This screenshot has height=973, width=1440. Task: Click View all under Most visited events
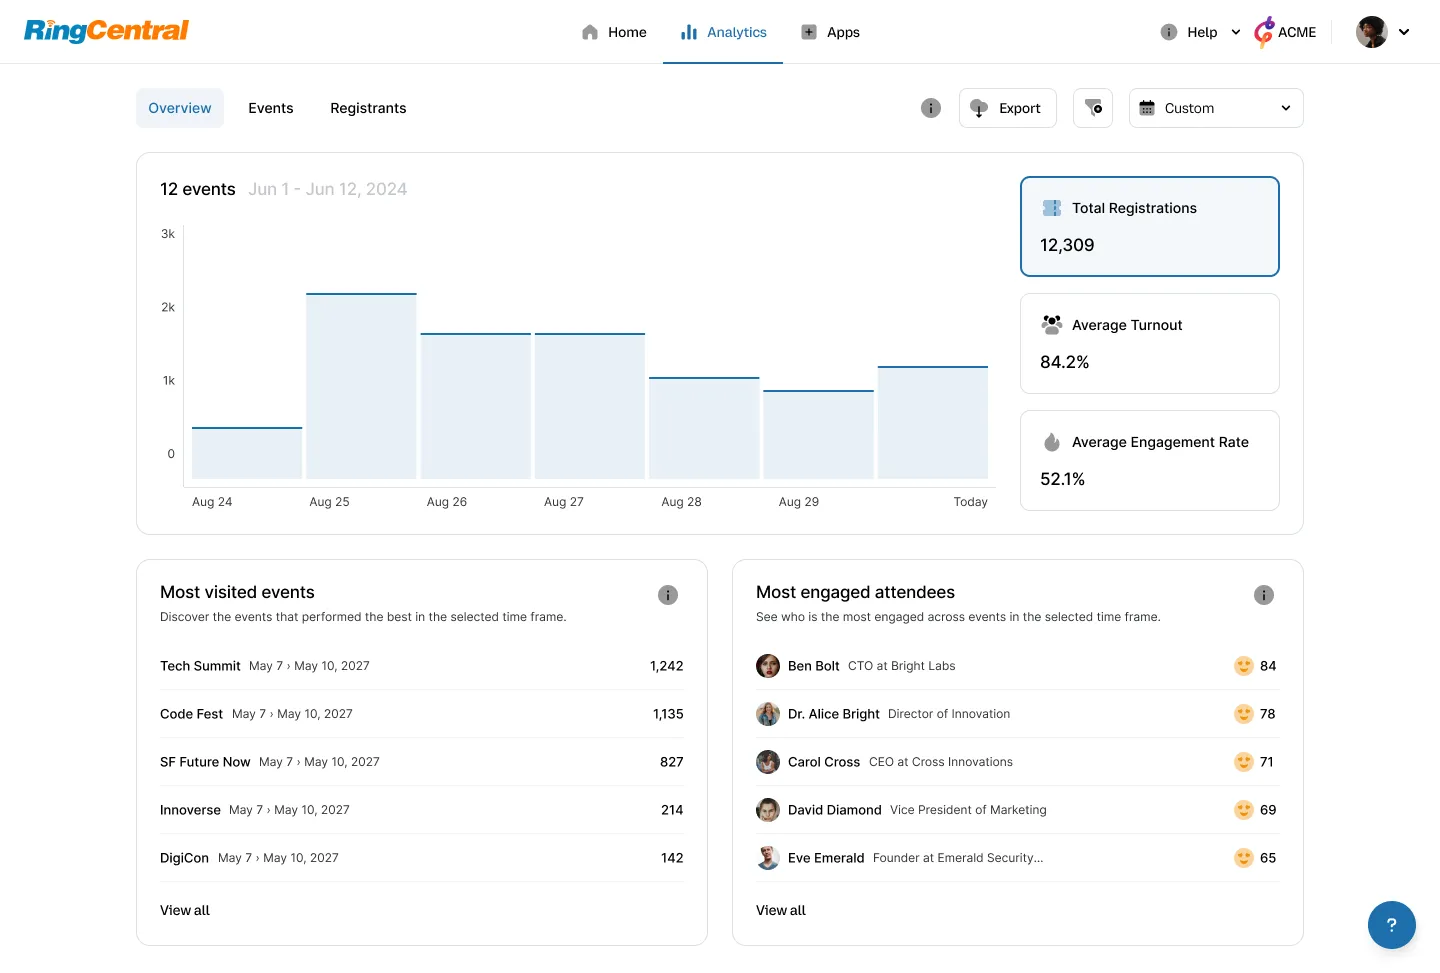tap(185, 910)
